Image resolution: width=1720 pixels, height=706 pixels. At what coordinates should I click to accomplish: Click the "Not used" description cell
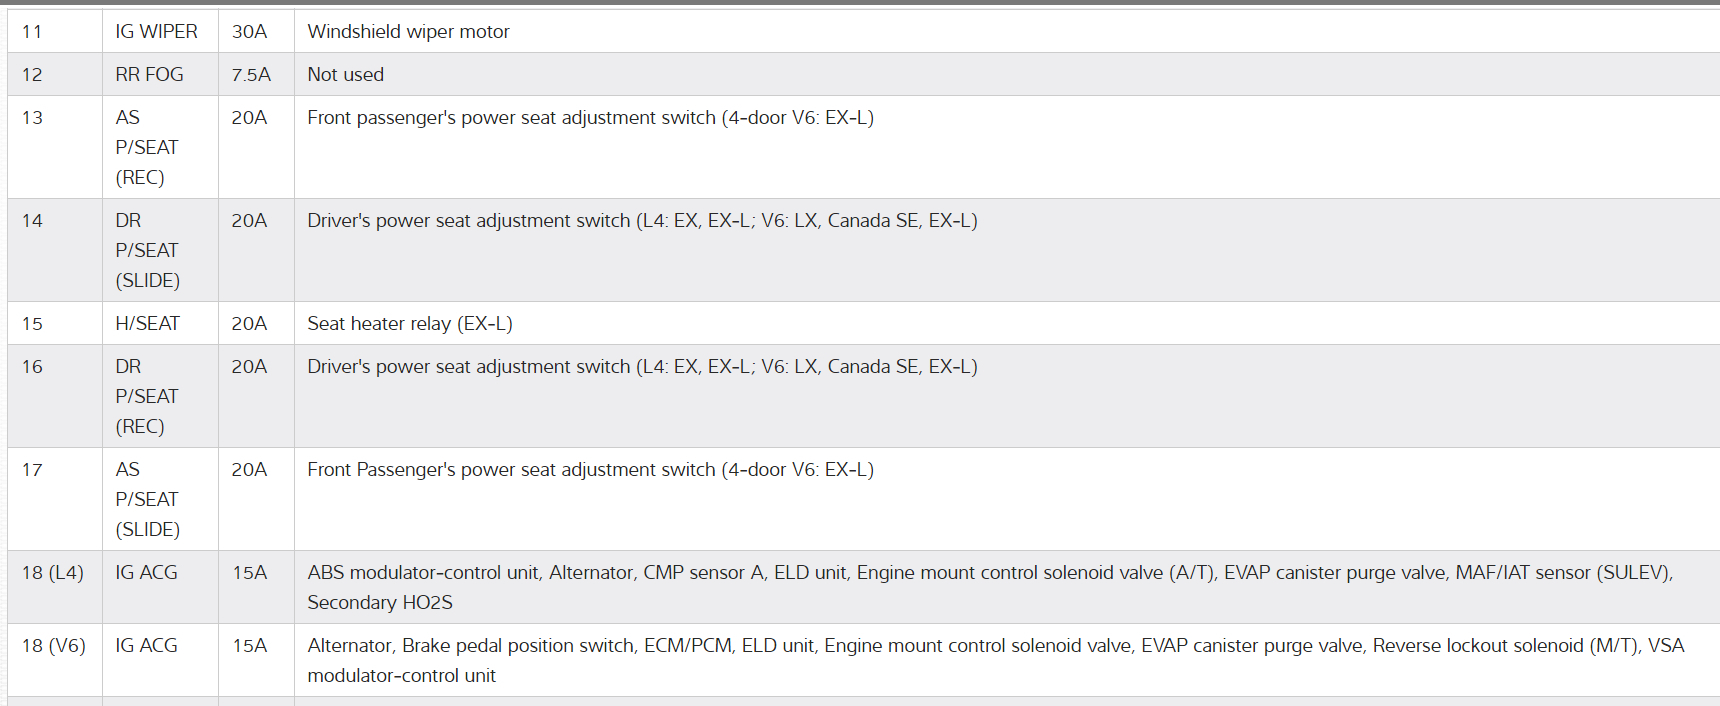[345, 75]
